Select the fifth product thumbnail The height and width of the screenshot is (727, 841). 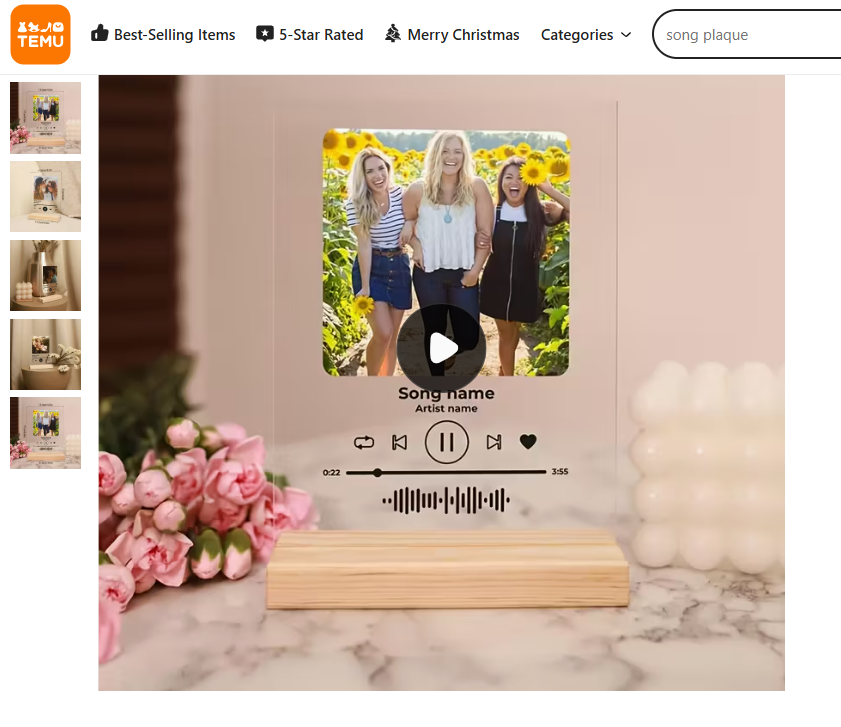point(46,432)
